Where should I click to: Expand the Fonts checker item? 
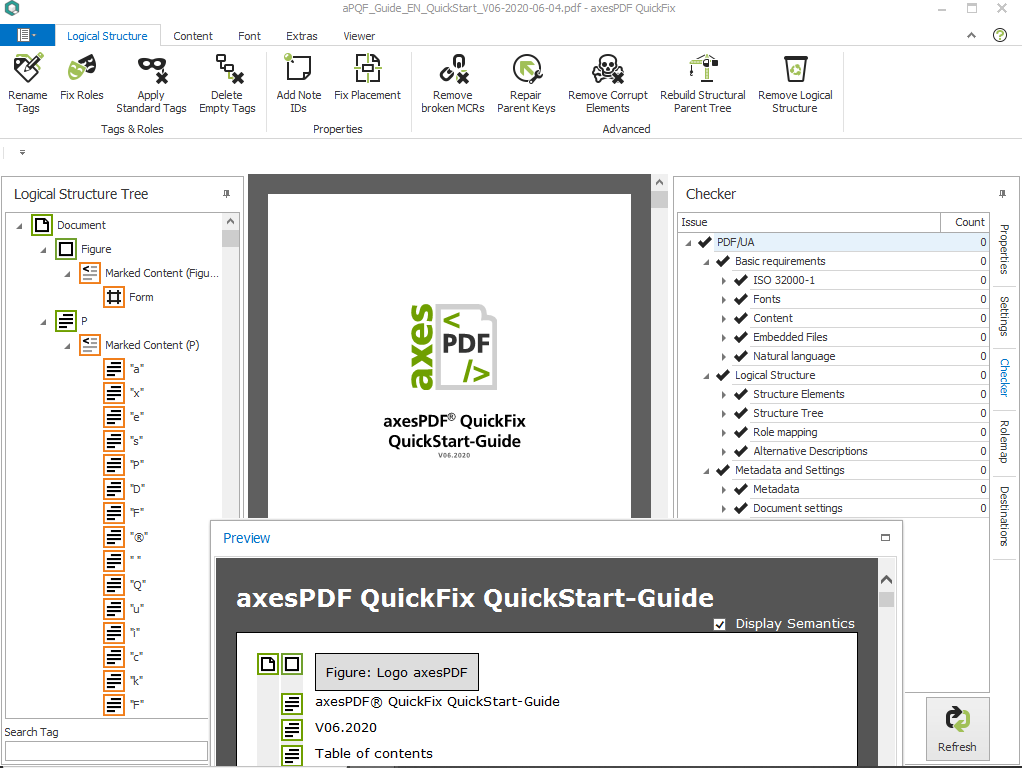[723, 299]
